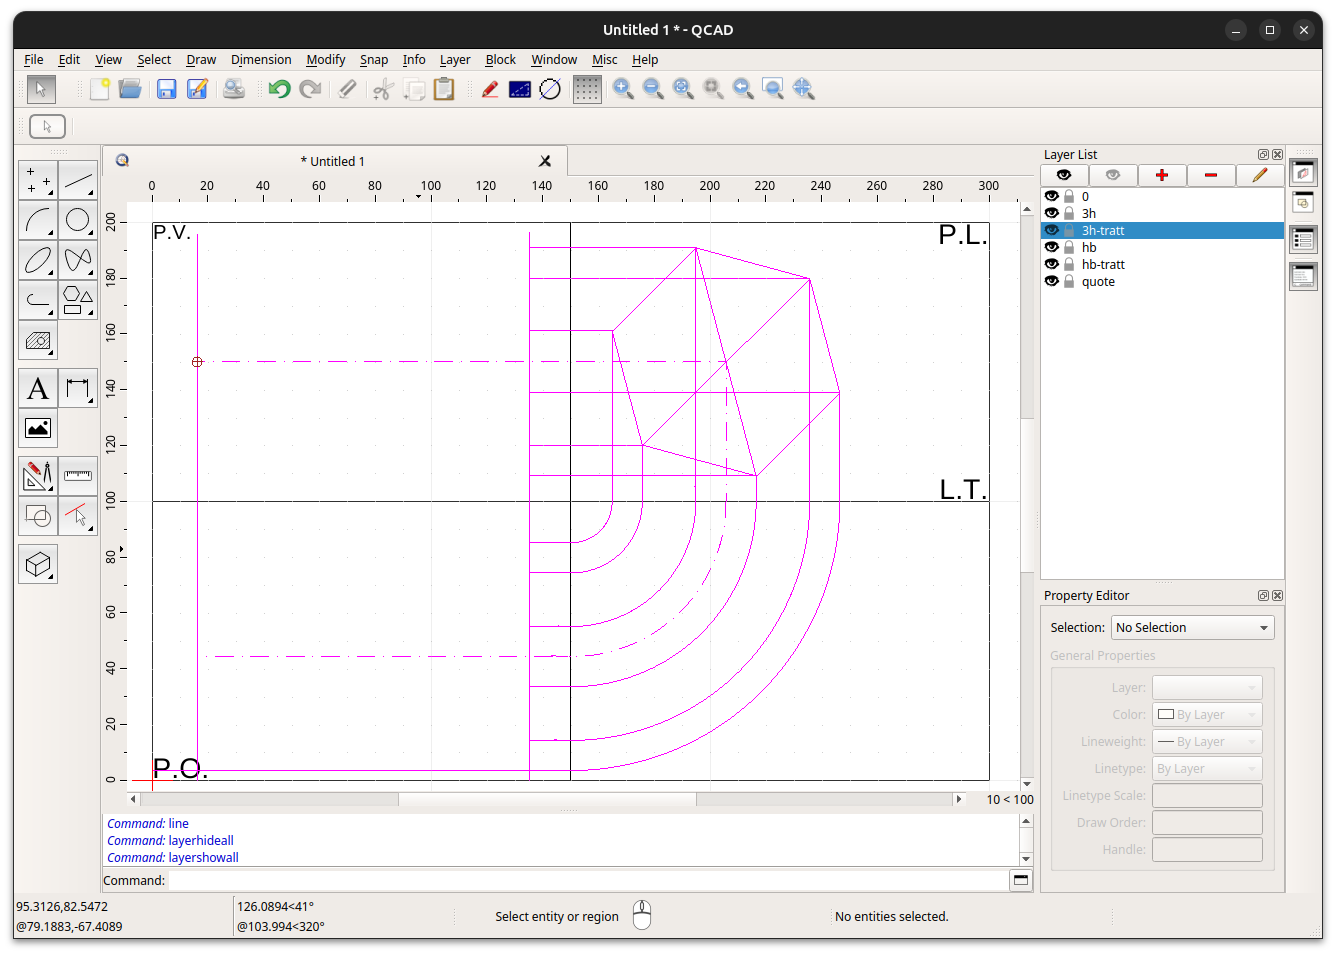
Task: Open the Text tool
Action: (38, 389)
